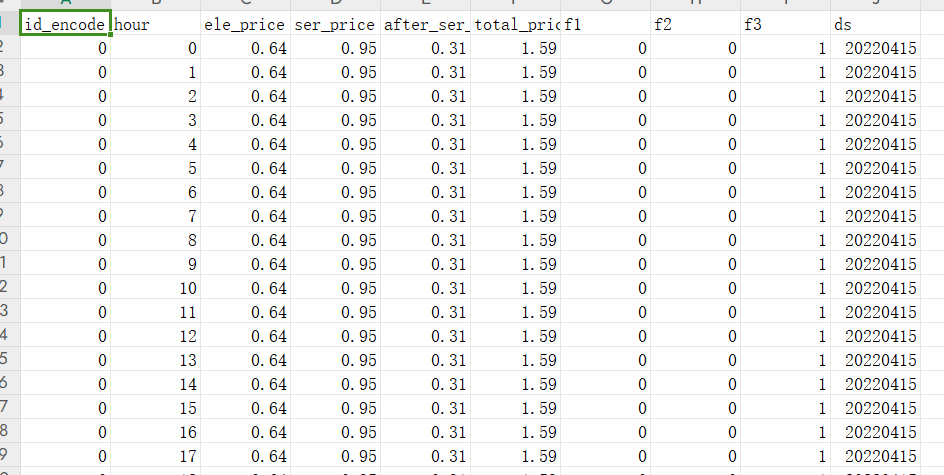
Task: Click the f2 header cell
Action: click(x=695, y=24)
